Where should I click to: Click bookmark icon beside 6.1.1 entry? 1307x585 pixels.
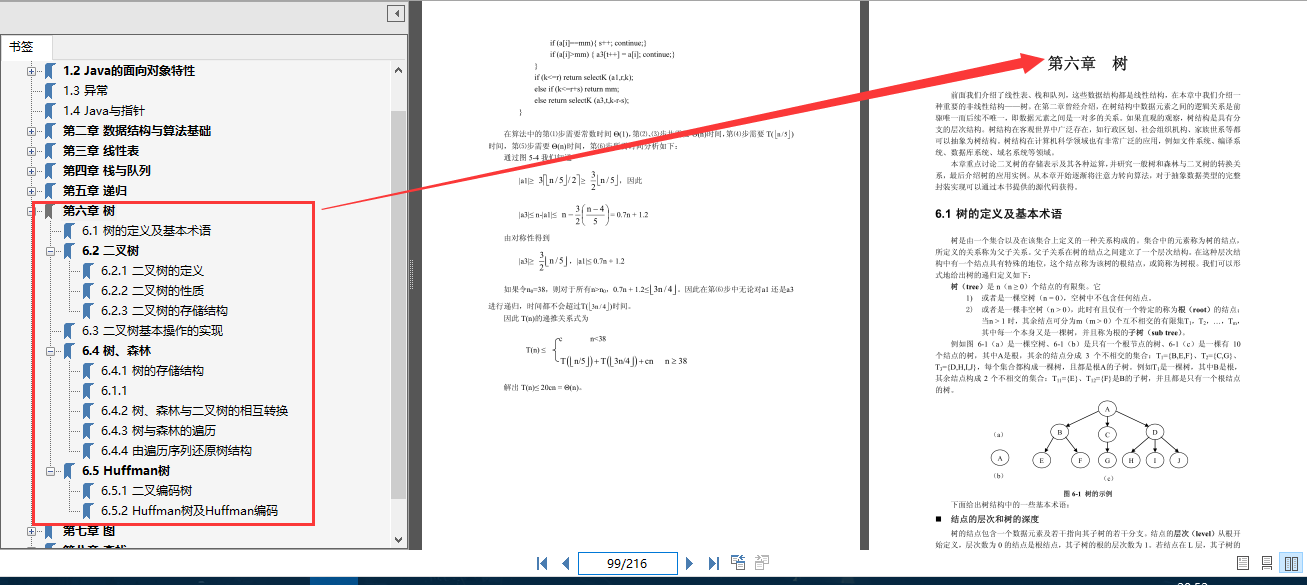pyautogui.click(x=88, y=391)
